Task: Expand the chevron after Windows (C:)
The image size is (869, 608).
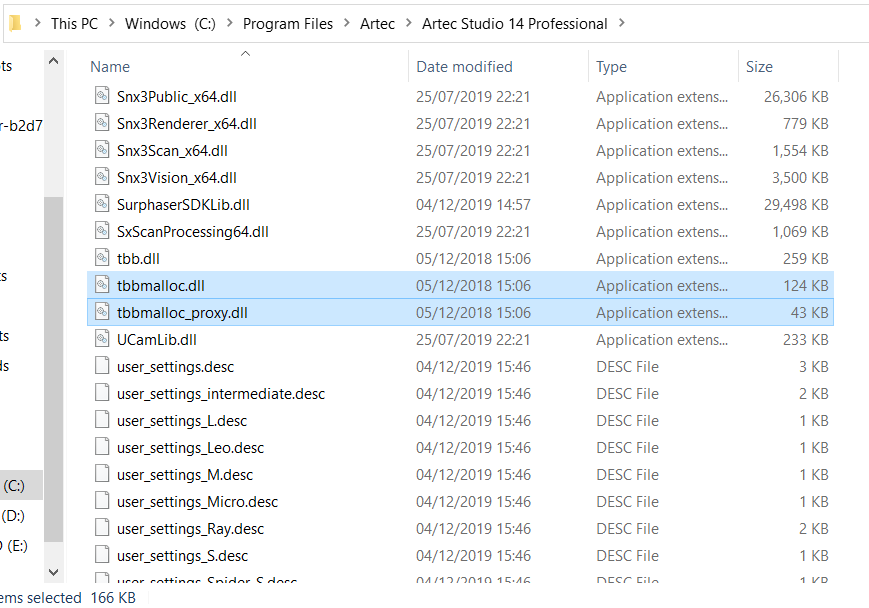Action: click(229, 23)
